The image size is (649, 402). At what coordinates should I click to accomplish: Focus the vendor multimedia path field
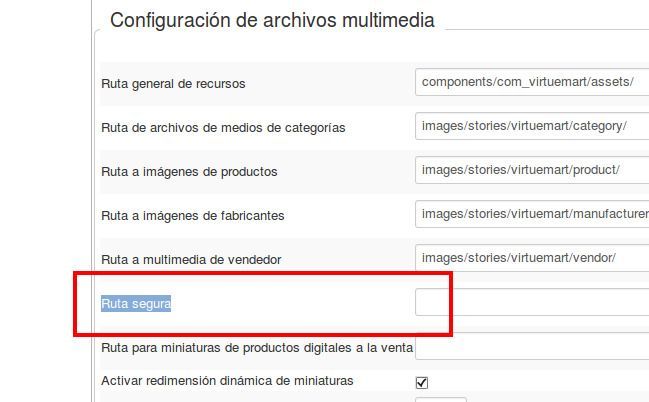click(x=532, y=258)
